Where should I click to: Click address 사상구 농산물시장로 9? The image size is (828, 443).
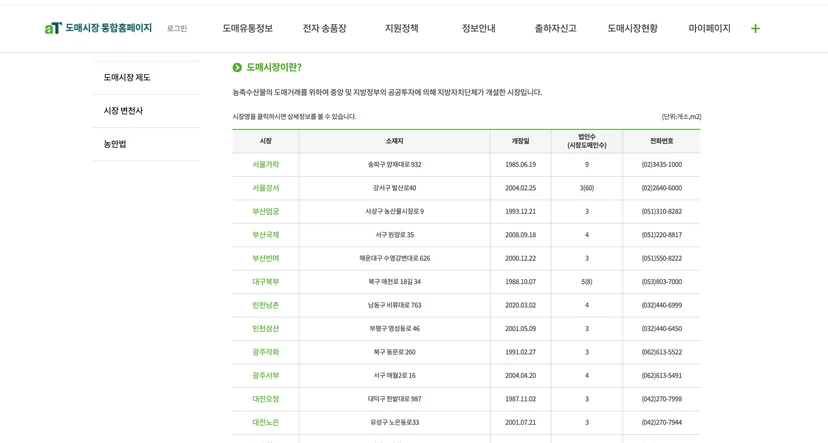pos(394,211)
